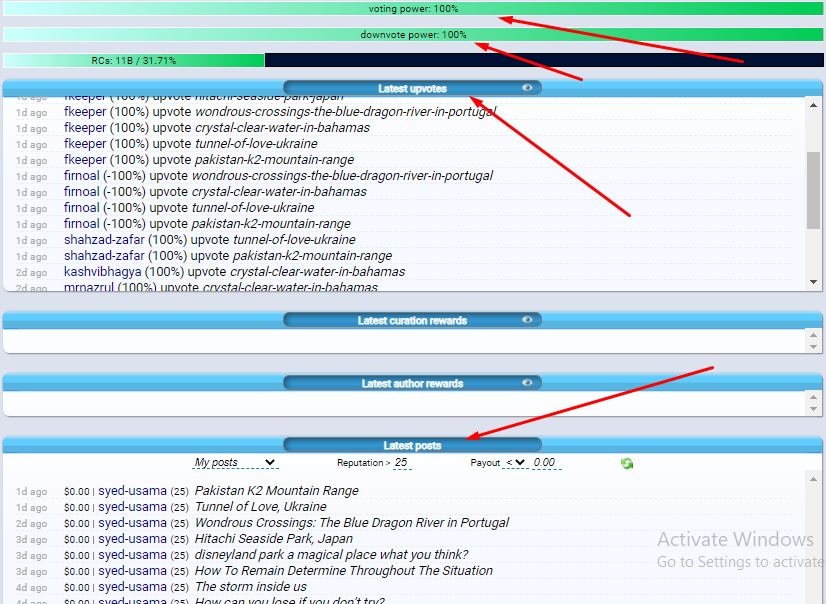
Task: Open Hitachi Seaside Park, Japan post
Action: pos(274,539)
